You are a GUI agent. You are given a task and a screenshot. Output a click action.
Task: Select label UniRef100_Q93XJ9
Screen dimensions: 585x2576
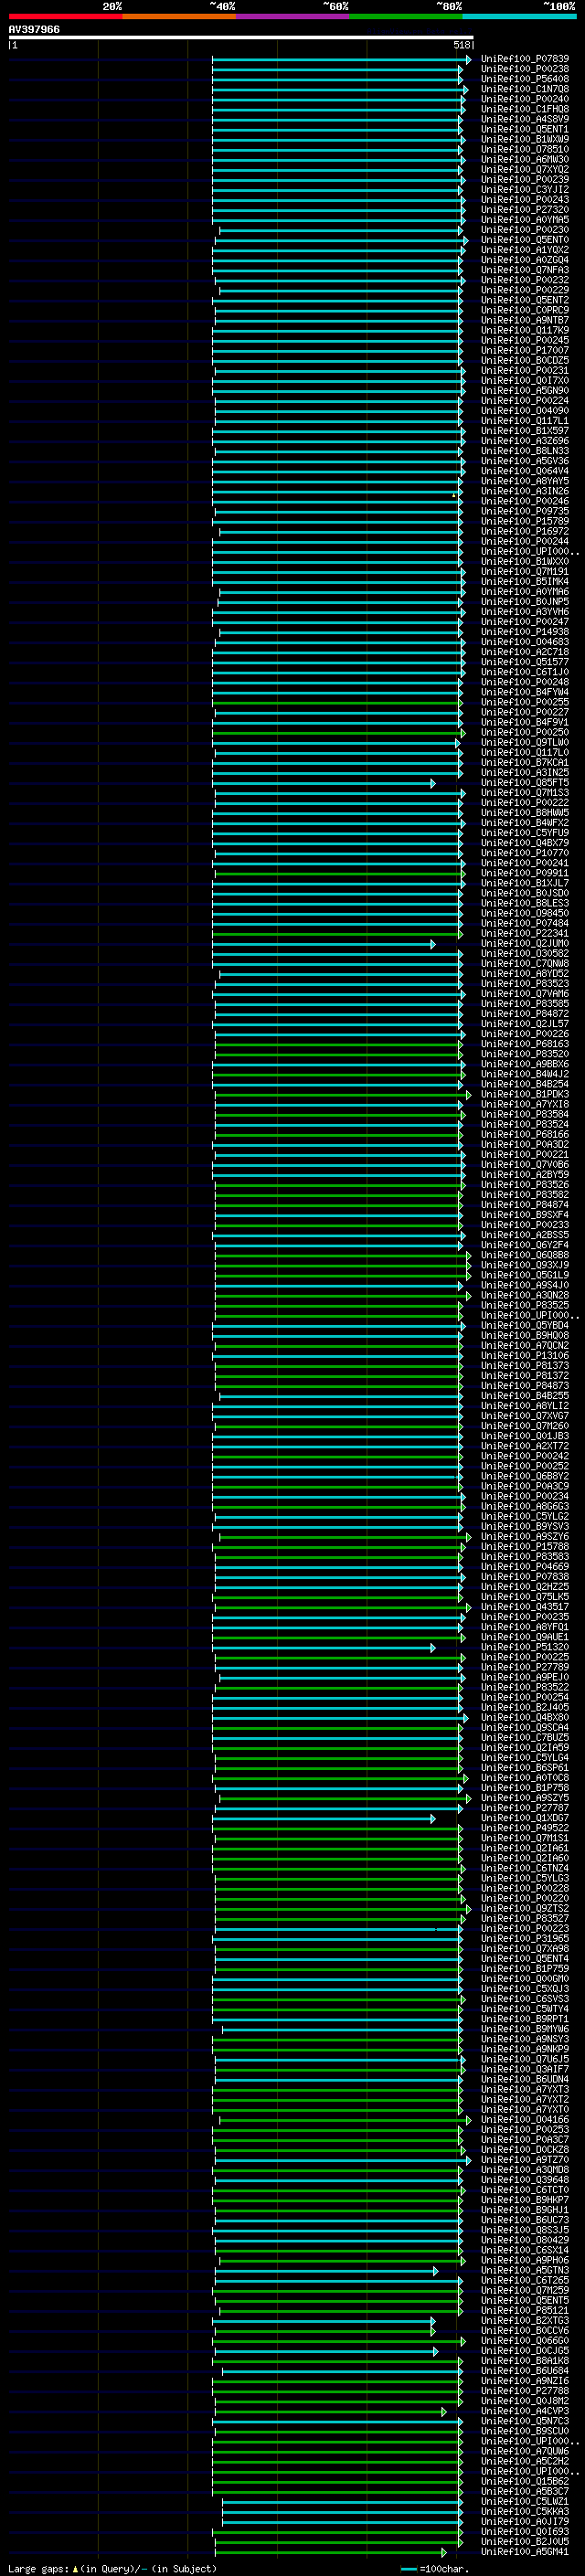(524, 1265)
